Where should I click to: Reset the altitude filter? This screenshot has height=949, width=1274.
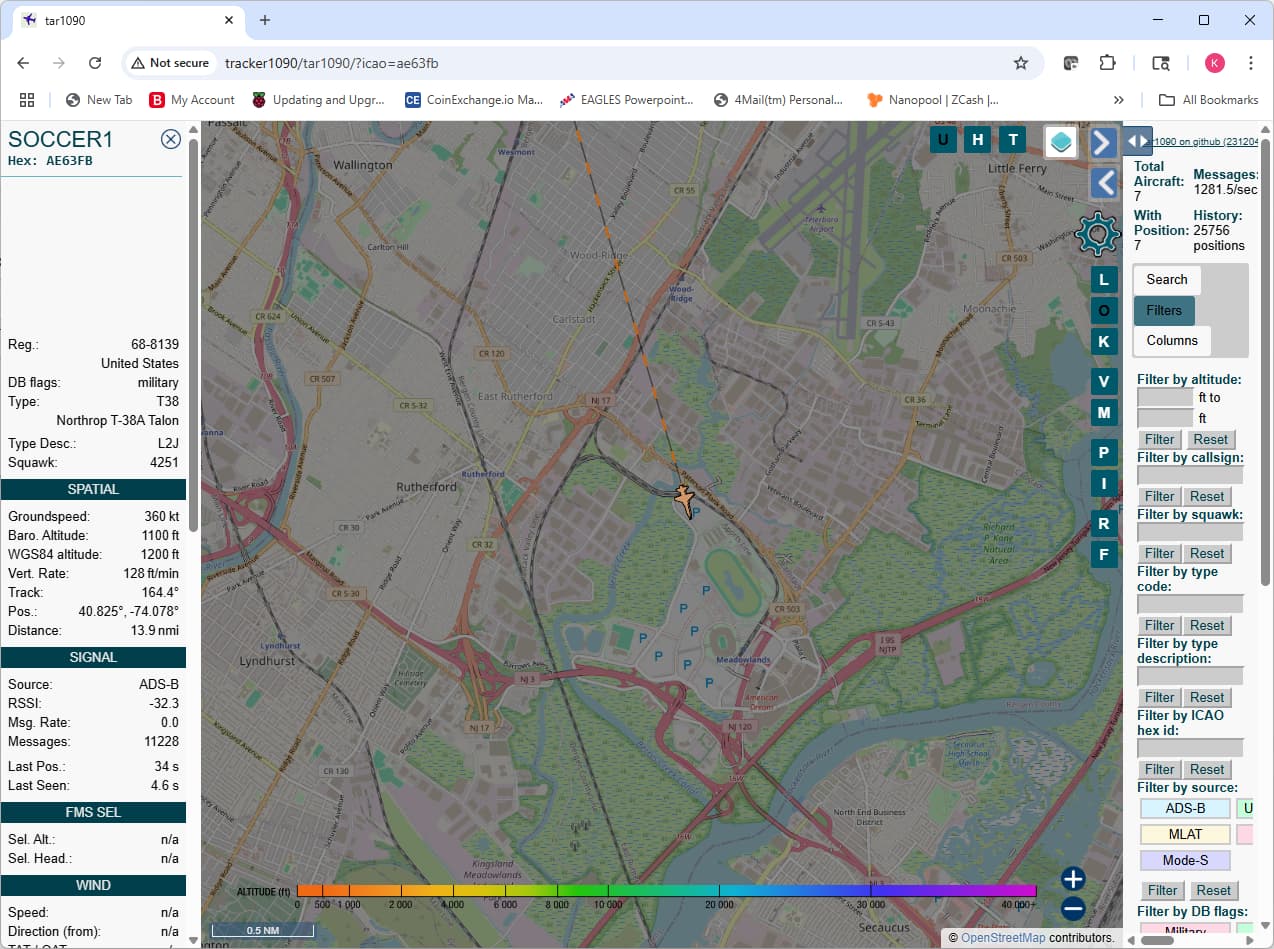pyautogui.click(x=1210, y=440)
